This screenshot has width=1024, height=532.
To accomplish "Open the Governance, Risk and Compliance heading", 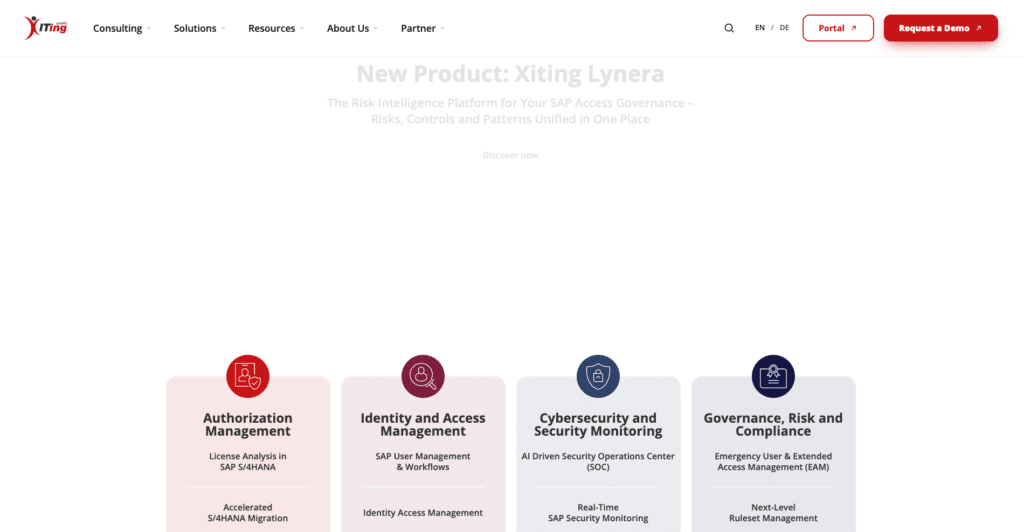I will coord(773,424).
